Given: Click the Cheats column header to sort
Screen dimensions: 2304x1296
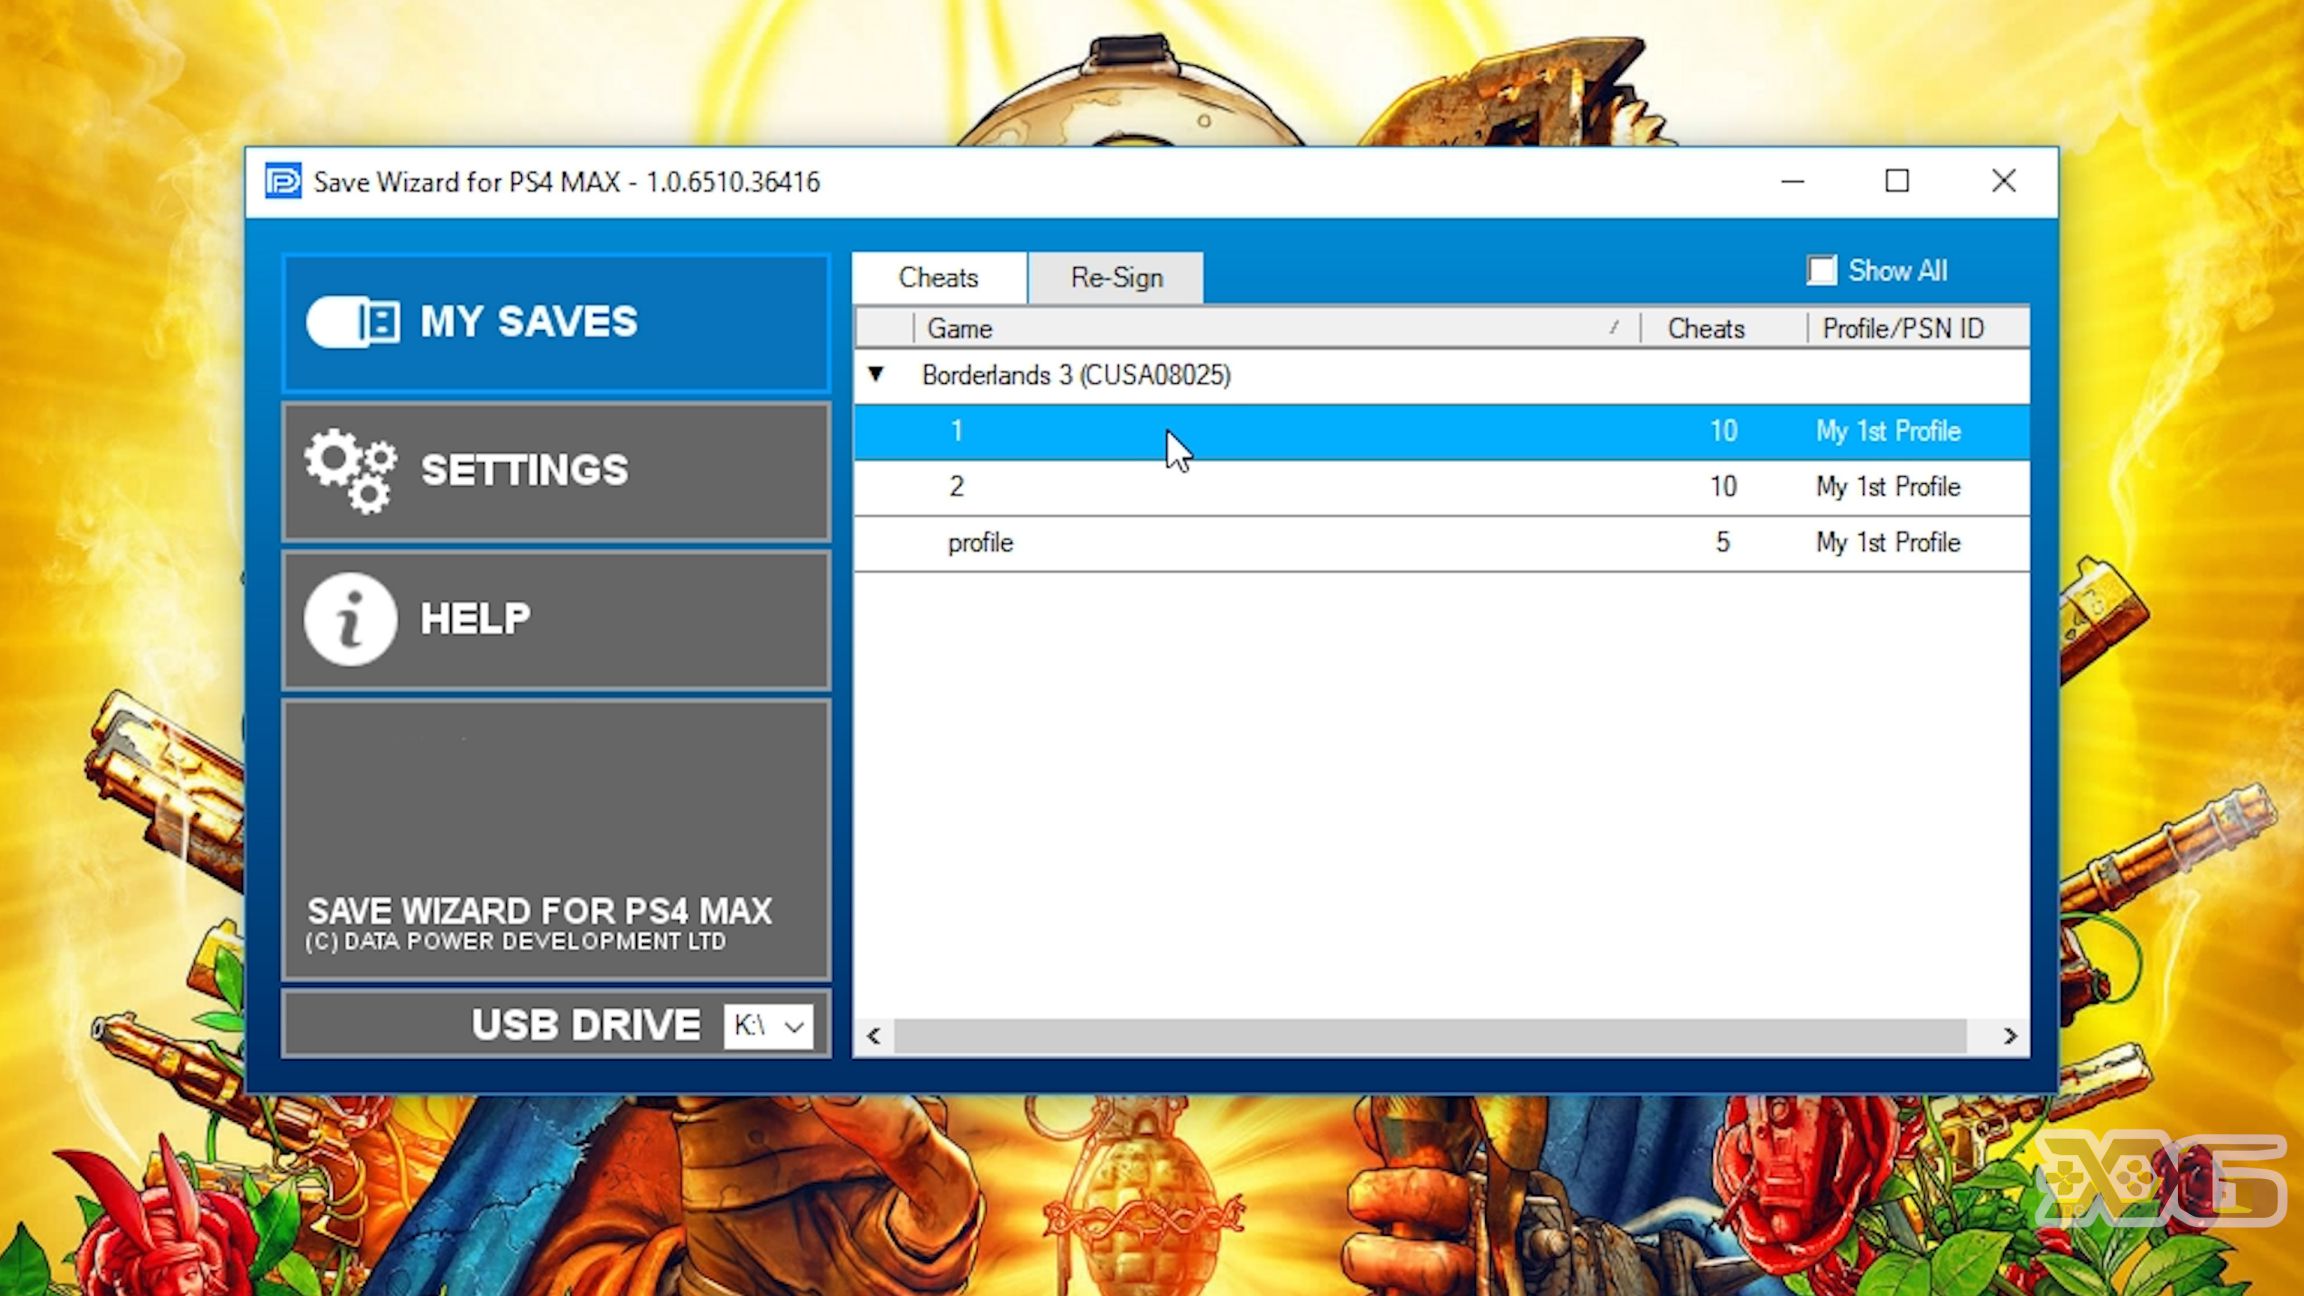Looking at the screenshot, I should tap(1707, 328).
